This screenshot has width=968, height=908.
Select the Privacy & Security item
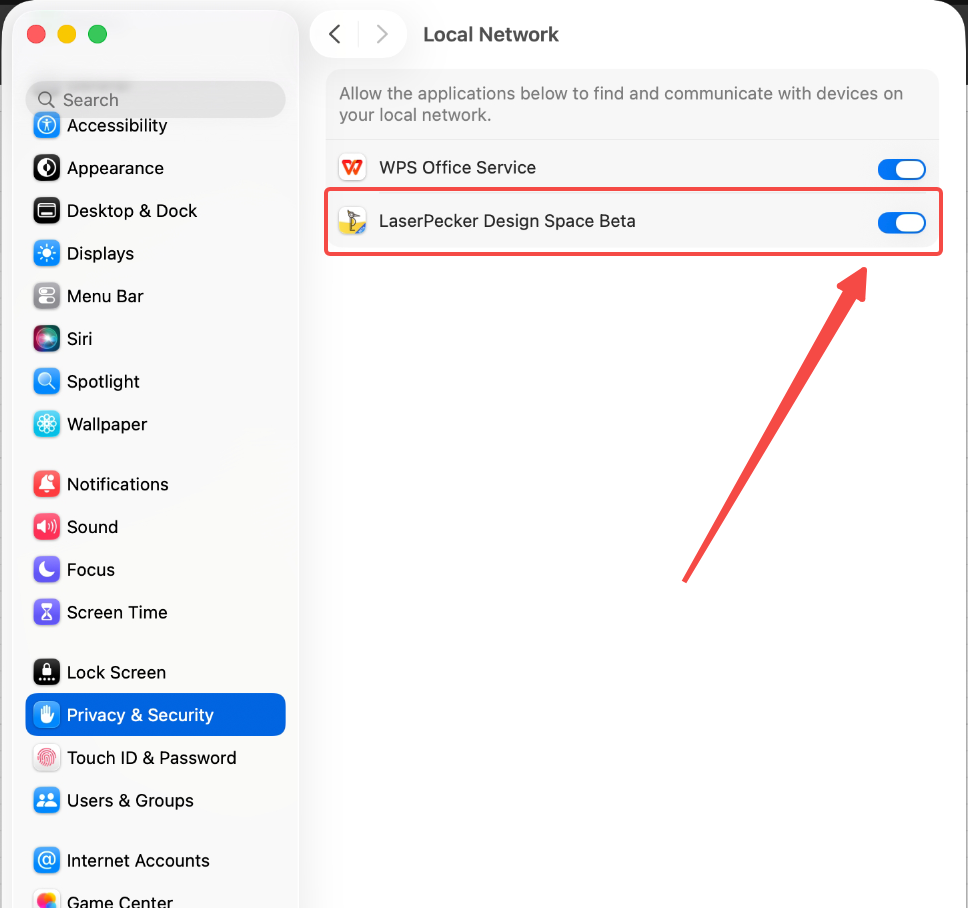pyautogui.click(x=155, y=714)
